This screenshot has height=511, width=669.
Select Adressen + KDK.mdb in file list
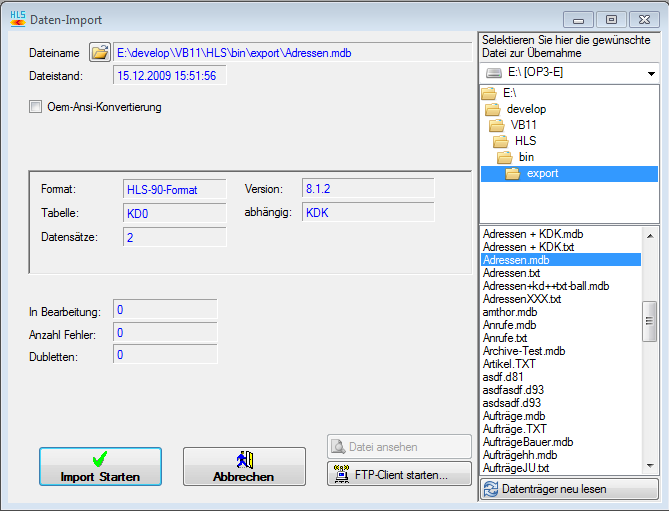(x=533, y=234)
